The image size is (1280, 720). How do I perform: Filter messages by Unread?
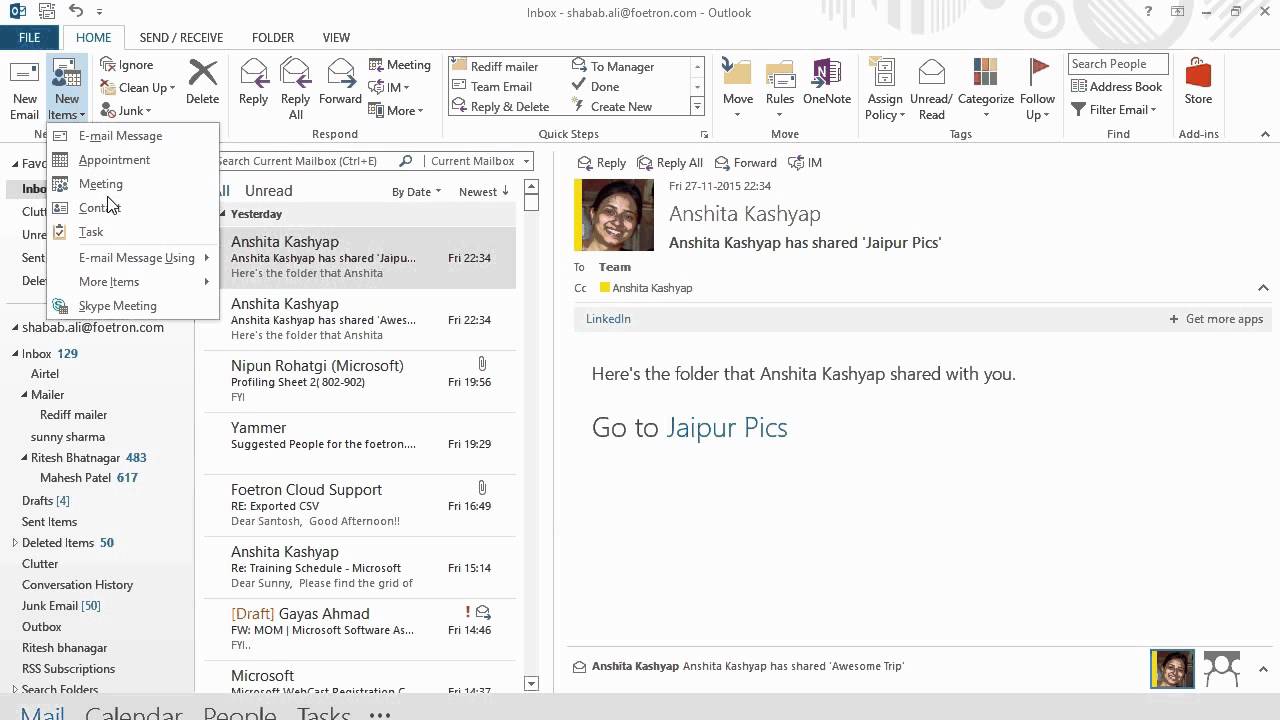[x=268, y=191]
